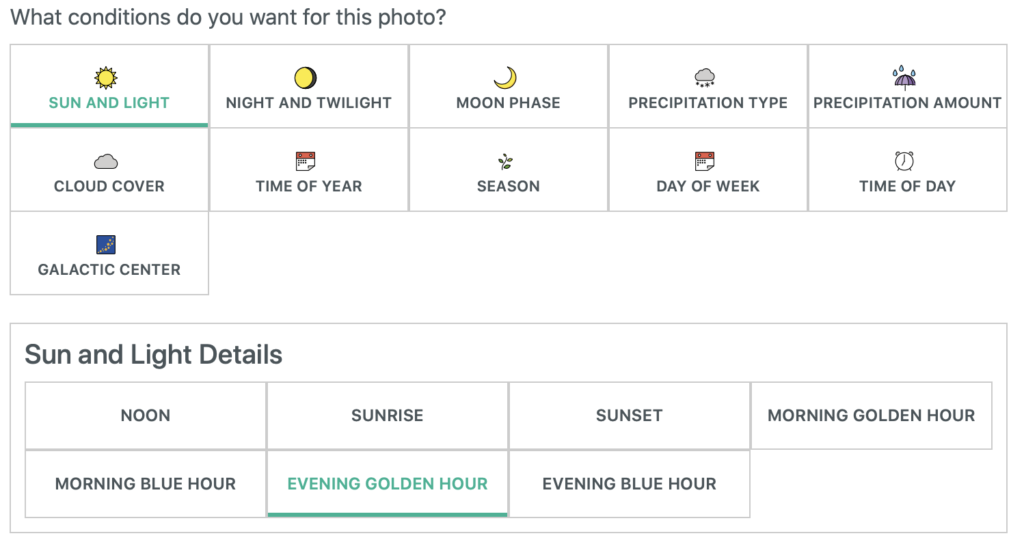Screen dimensions: 1024x551
Task: Toggle the Sunset condition
Action: [x=629, y=416]
